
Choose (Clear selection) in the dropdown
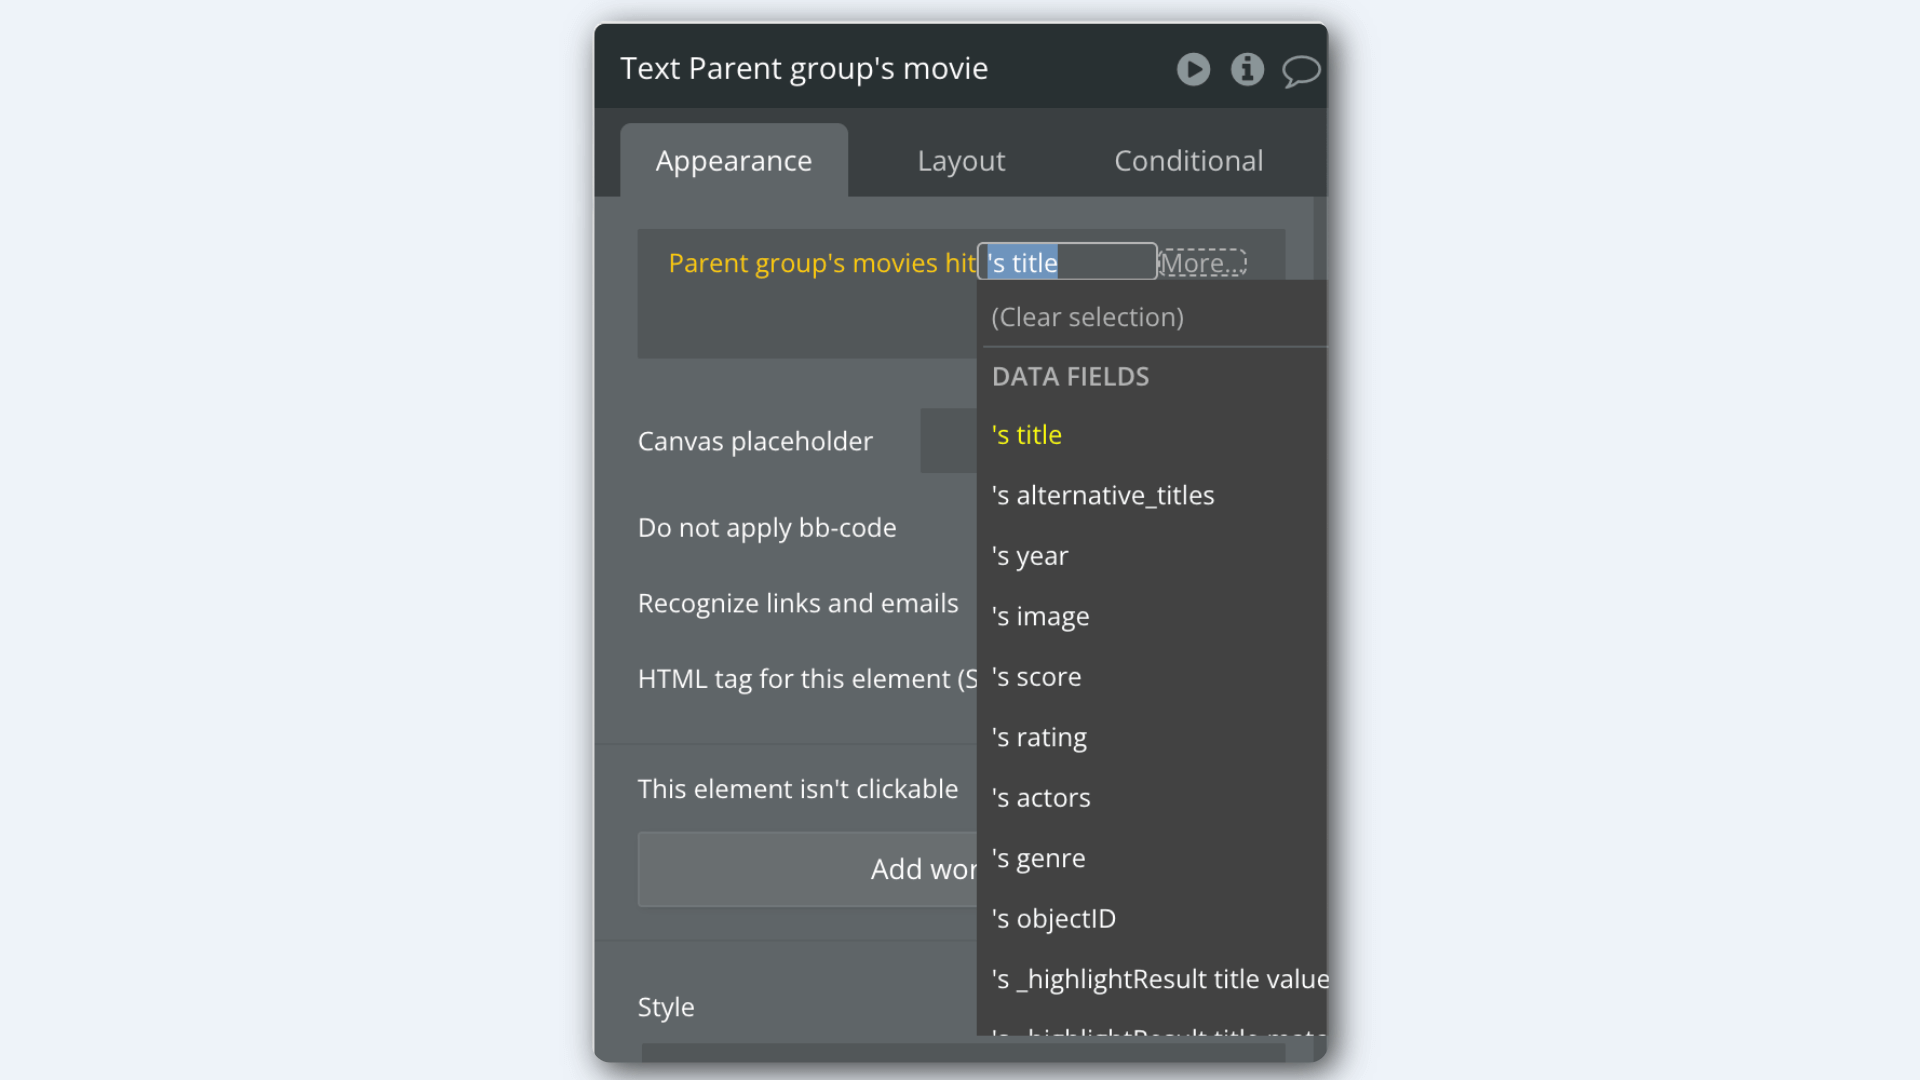click(1087, 317)
